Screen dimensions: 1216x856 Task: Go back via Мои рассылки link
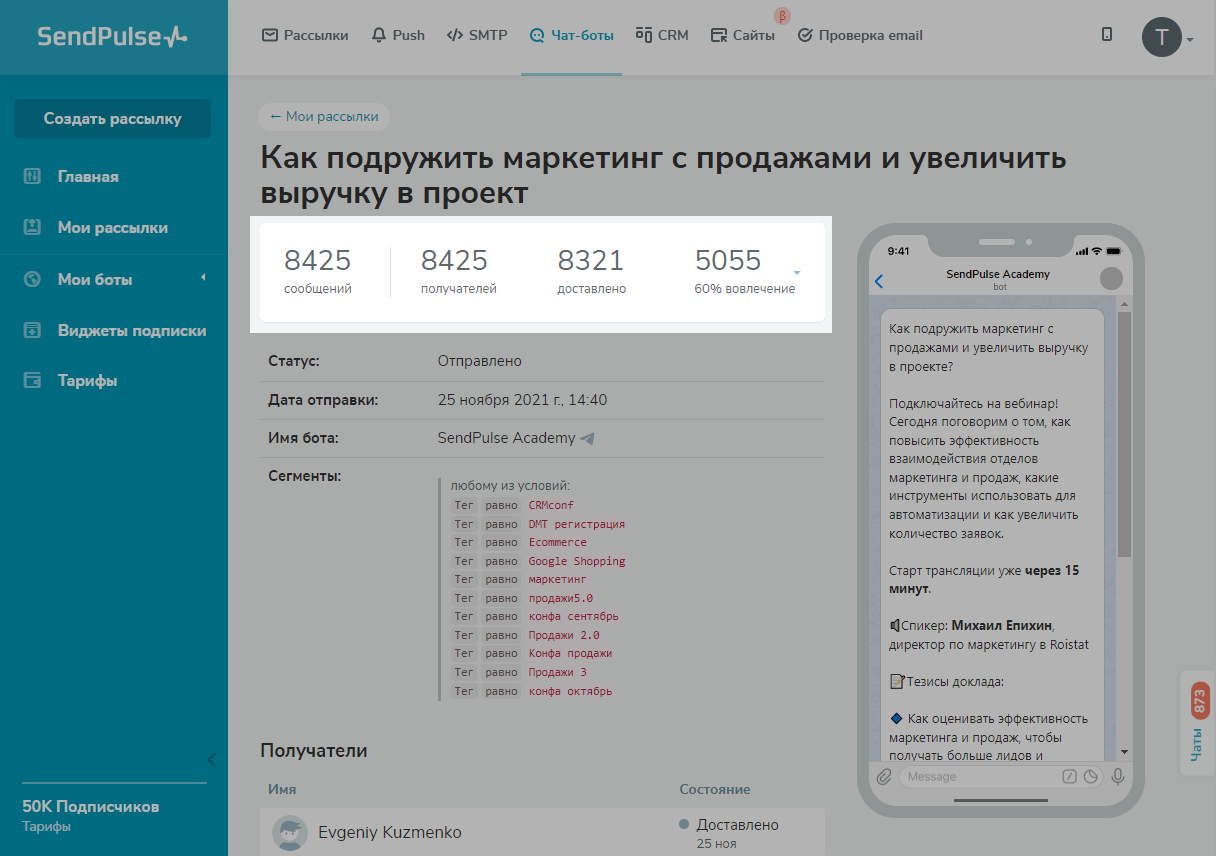tap(324, 116)
